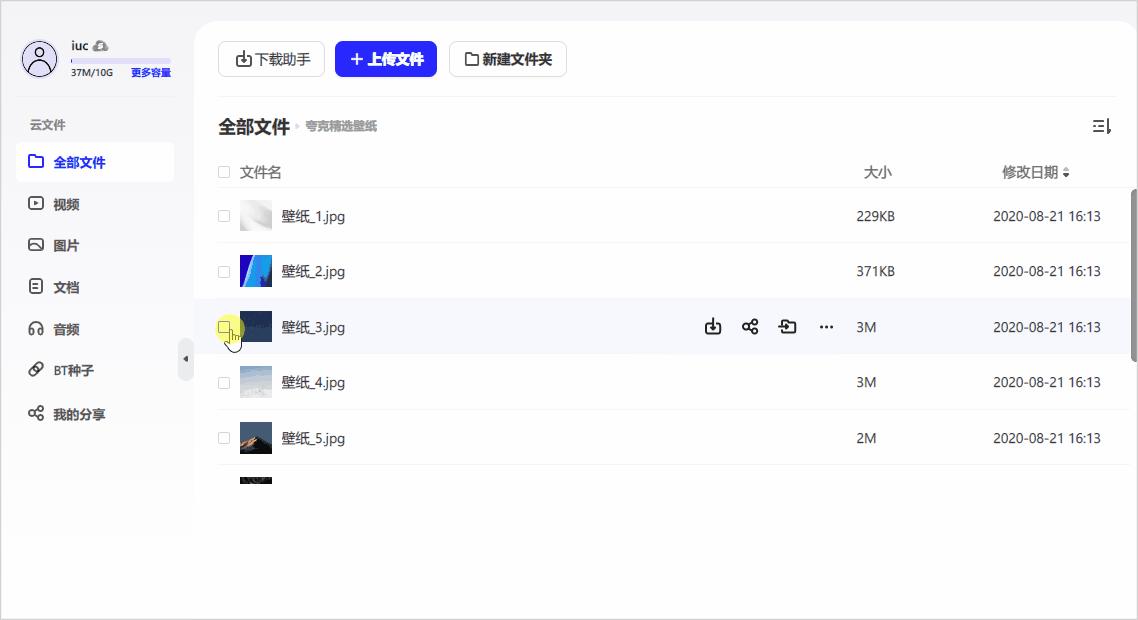
Task: Open the save-to-folder icon on 壁纸_3.jpg row
Action: coord(788,326)
